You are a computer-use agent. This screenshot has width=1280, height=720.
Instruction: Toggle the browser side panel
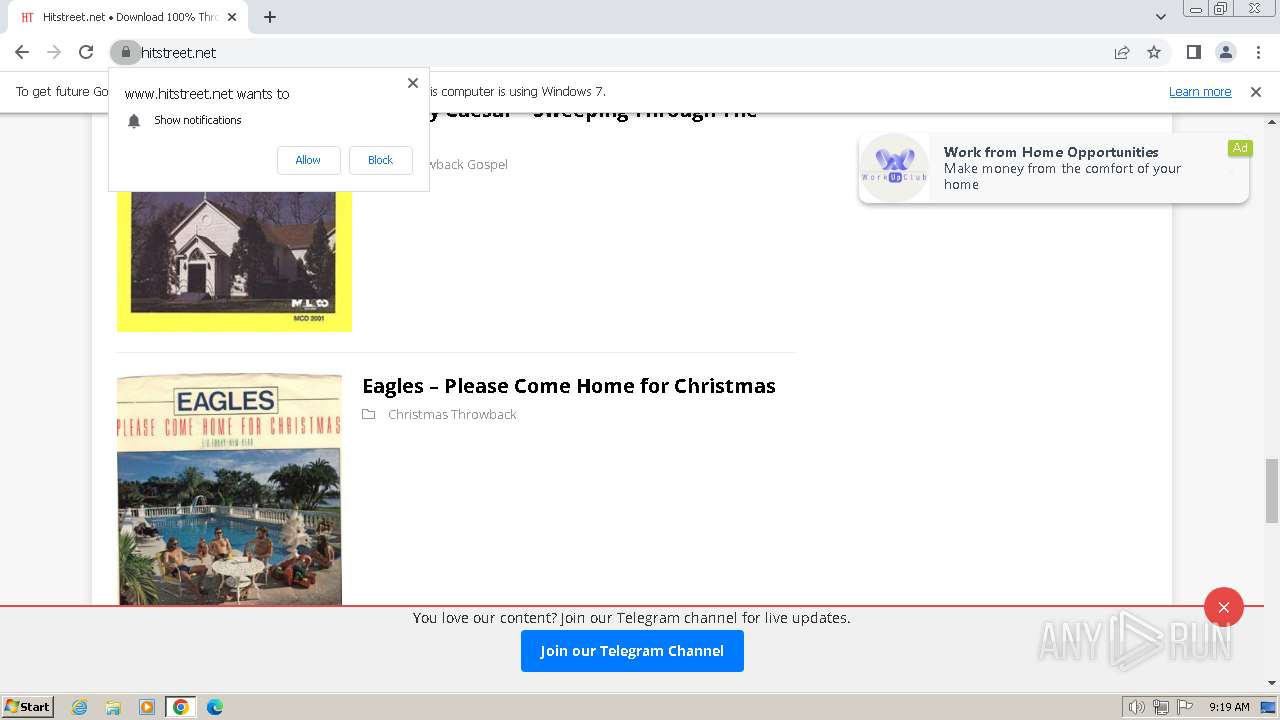tap(1193, 52)
